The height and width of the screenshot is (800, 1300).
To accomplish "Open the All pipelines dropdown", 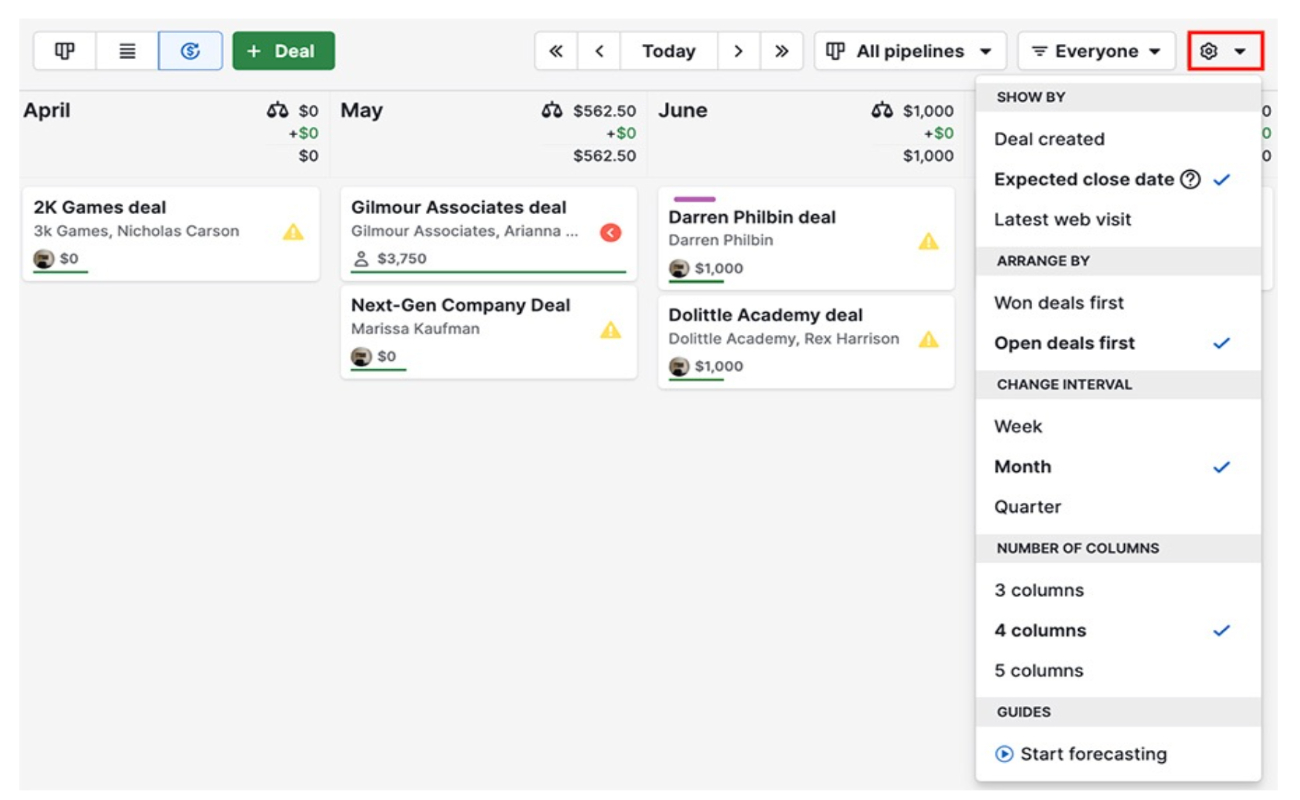I will [x=909, y=51].
